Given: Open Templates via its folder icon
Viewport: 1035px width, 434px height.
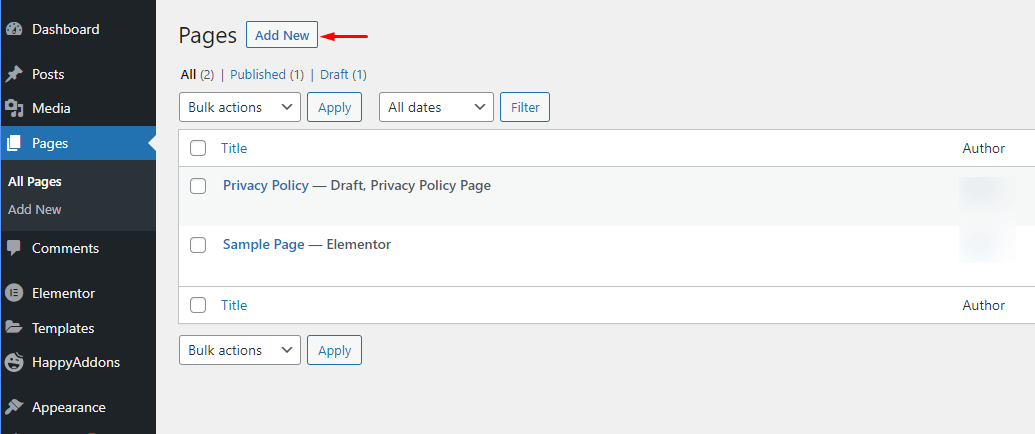Looking at the screenshot, I should point(14,328).
